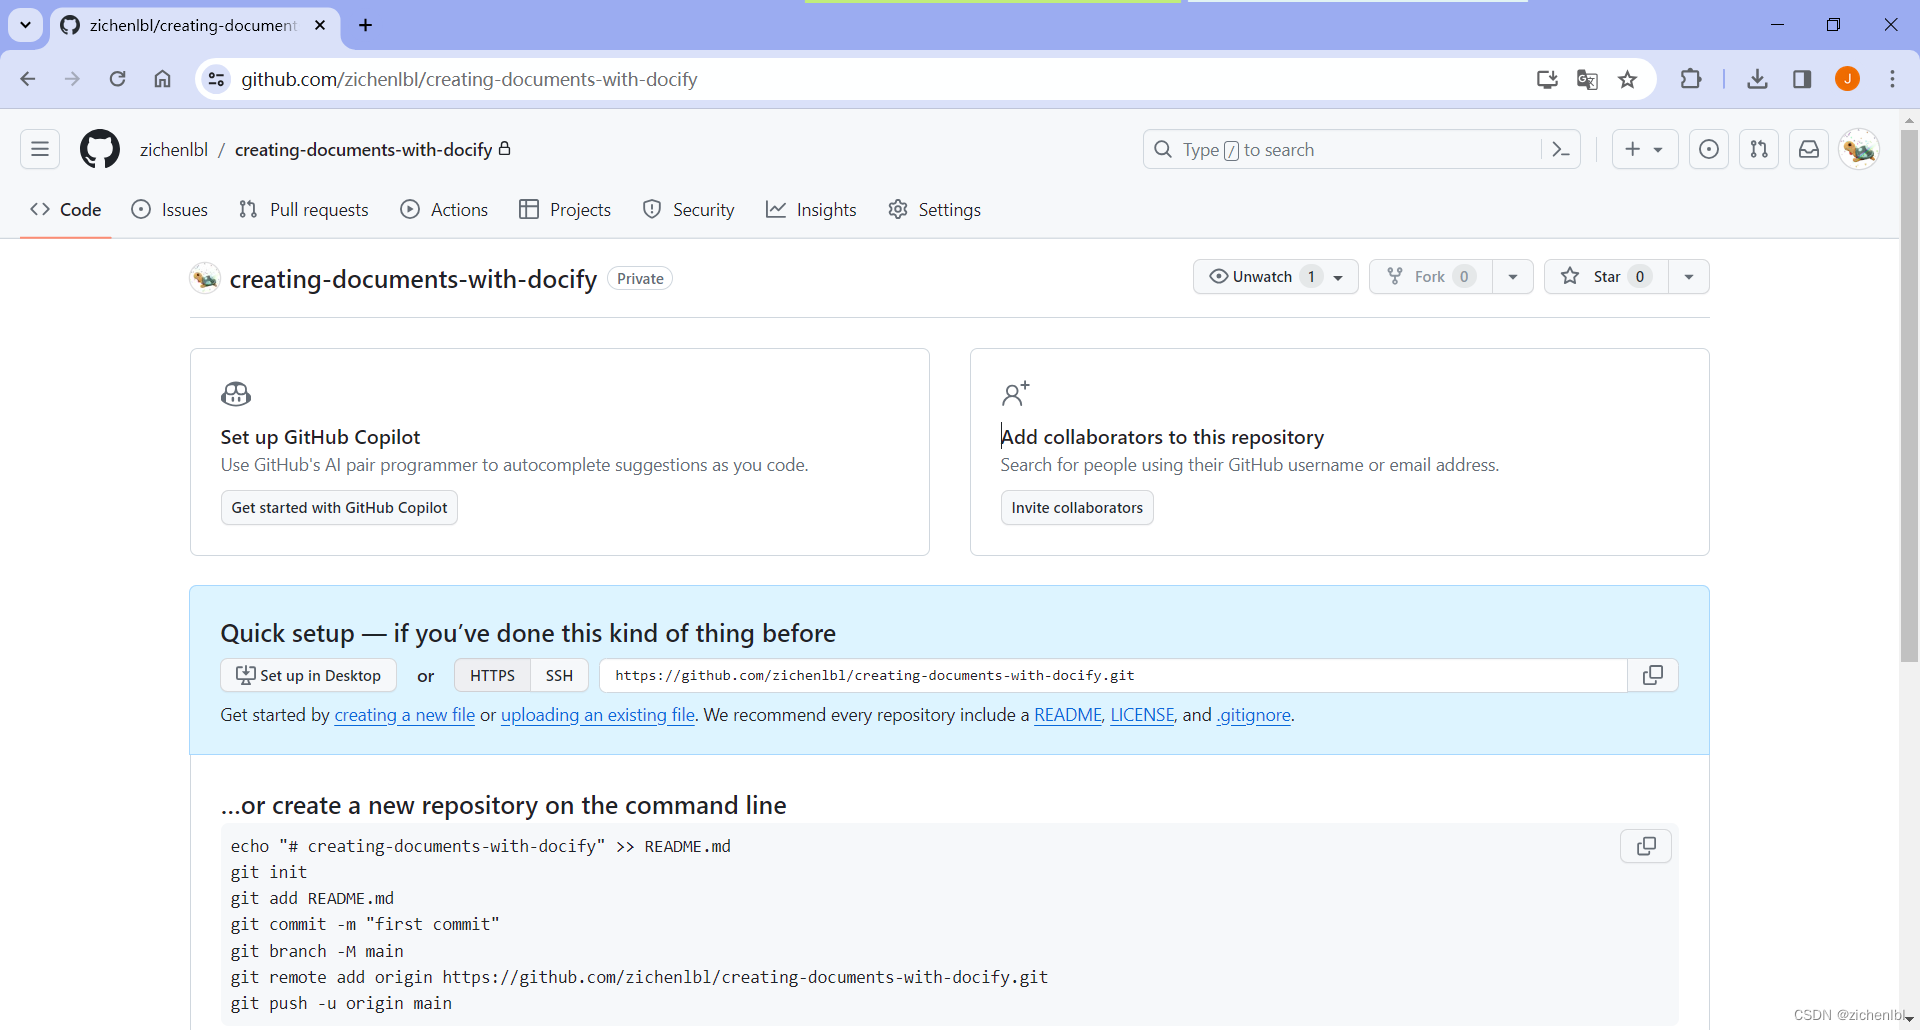1920x1030 pixels.
Task: Open Chrome three-dot menu
Action: point(1892,79)
